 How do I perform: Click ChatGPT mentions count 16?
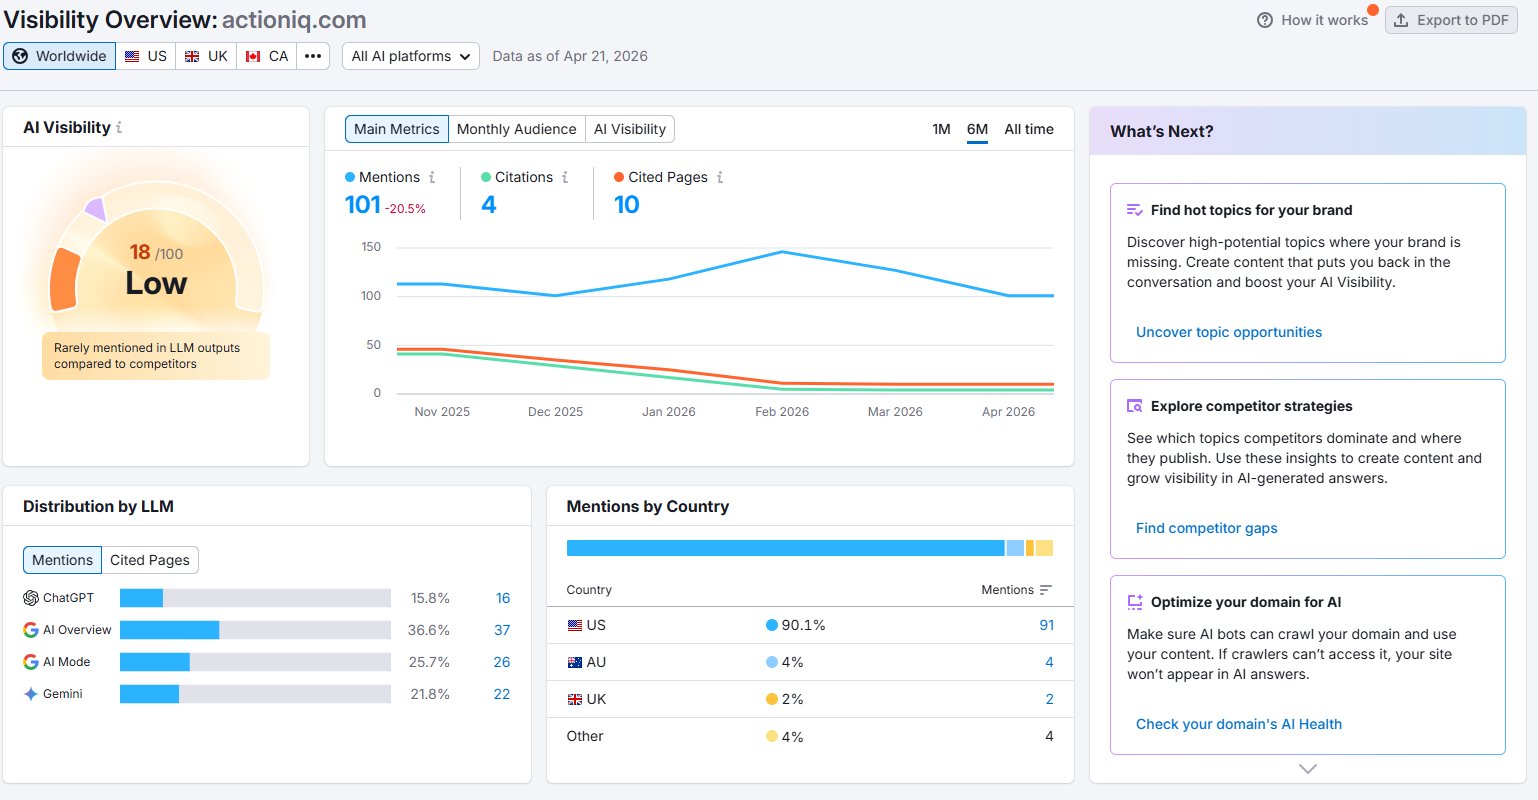[x=503, y=598]
